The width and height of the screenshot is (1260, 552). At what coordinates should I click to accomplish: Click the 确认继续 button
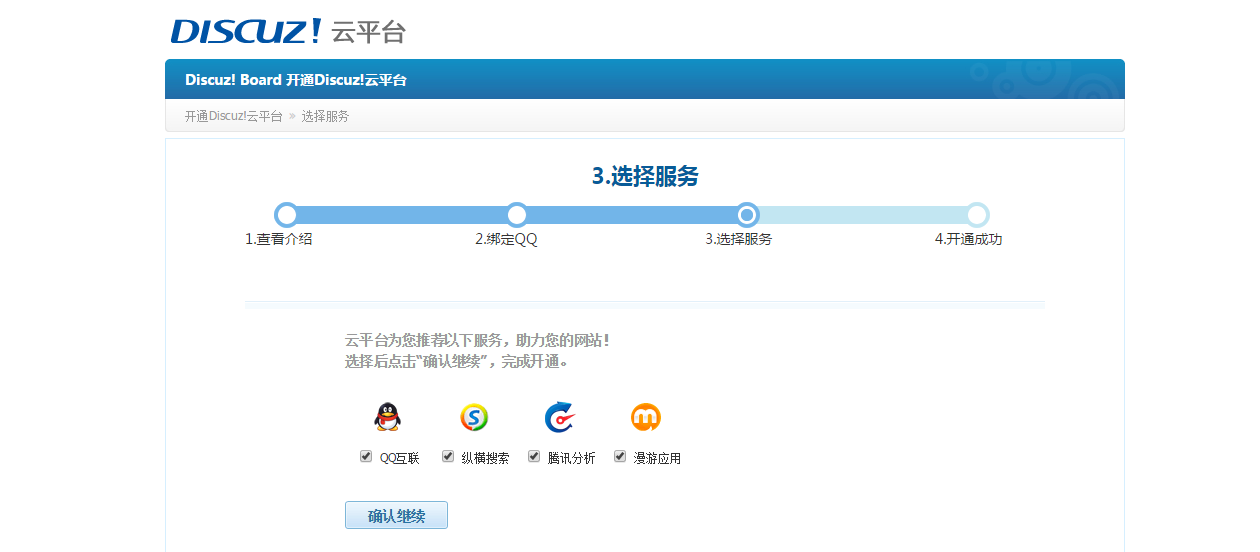coord(396,515)
